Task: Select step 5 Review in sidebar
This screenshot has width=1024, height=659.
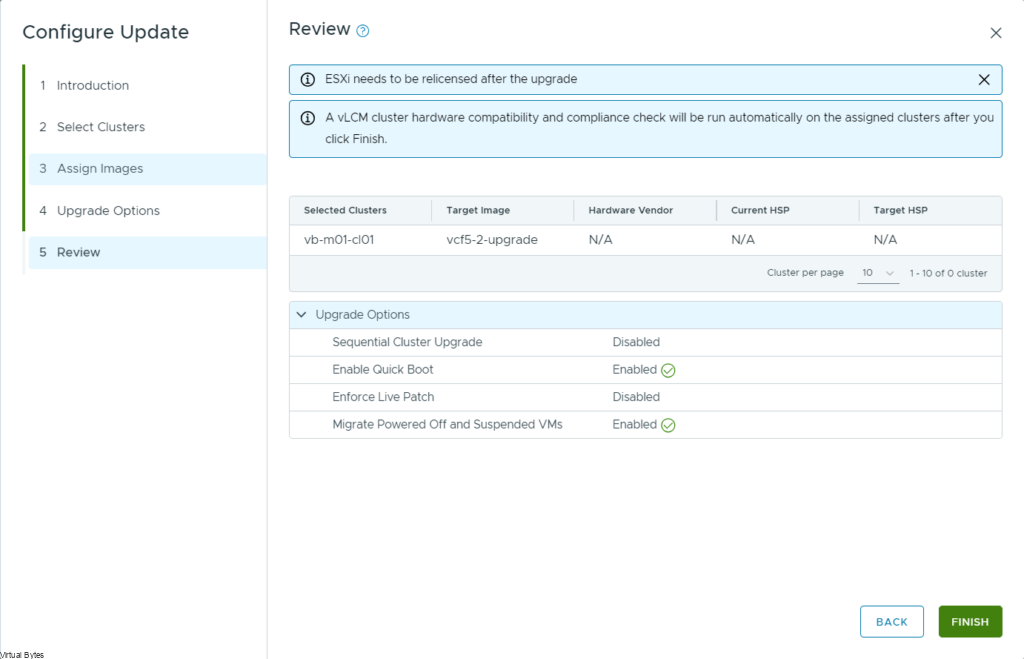Action: [x=78, y=253]
